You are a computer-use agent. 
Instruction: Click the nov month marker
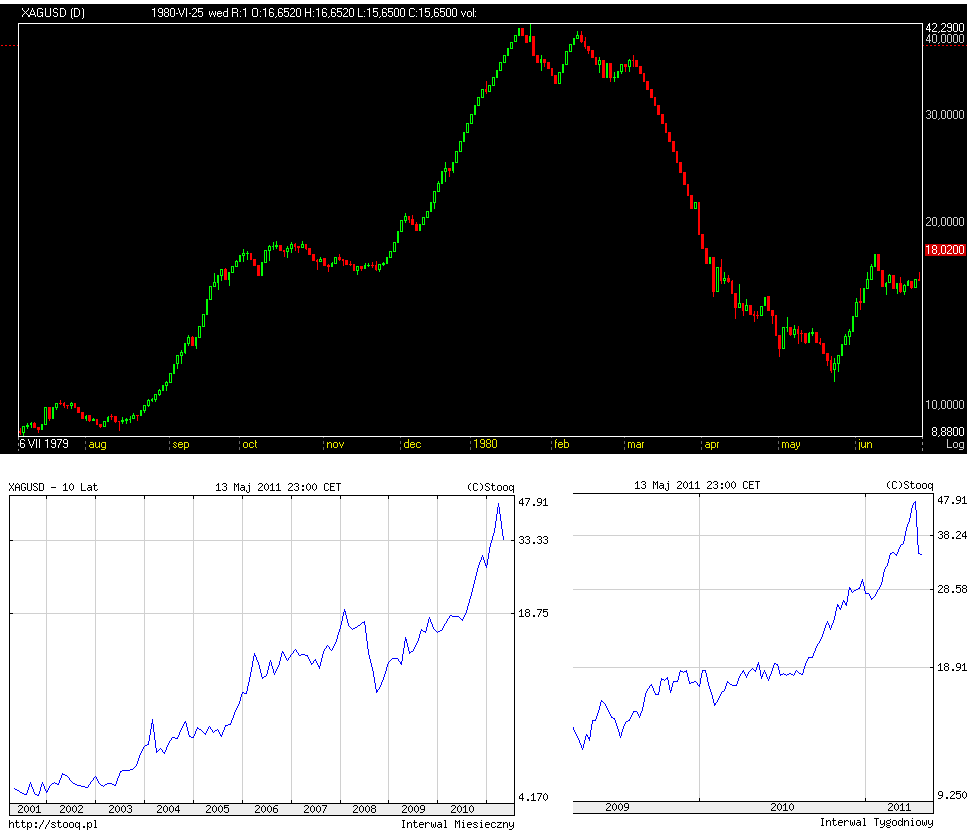tap(335, 444)
